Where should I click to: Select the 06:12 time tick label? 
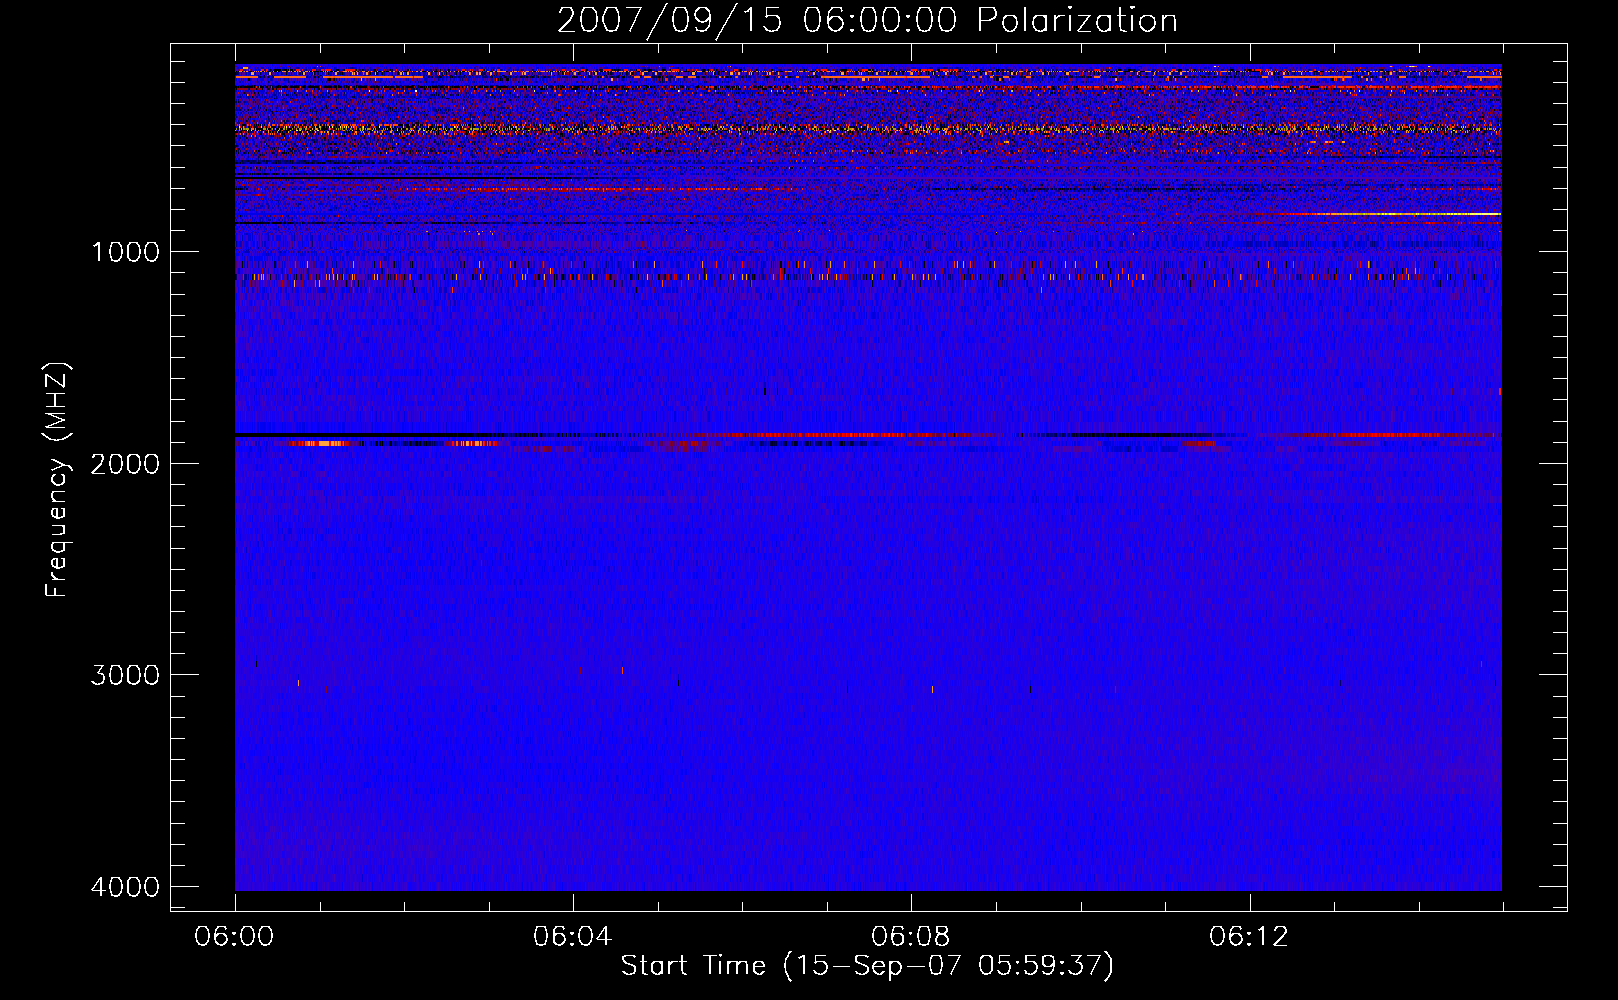pyautogui.click(x=1249, y=937)
